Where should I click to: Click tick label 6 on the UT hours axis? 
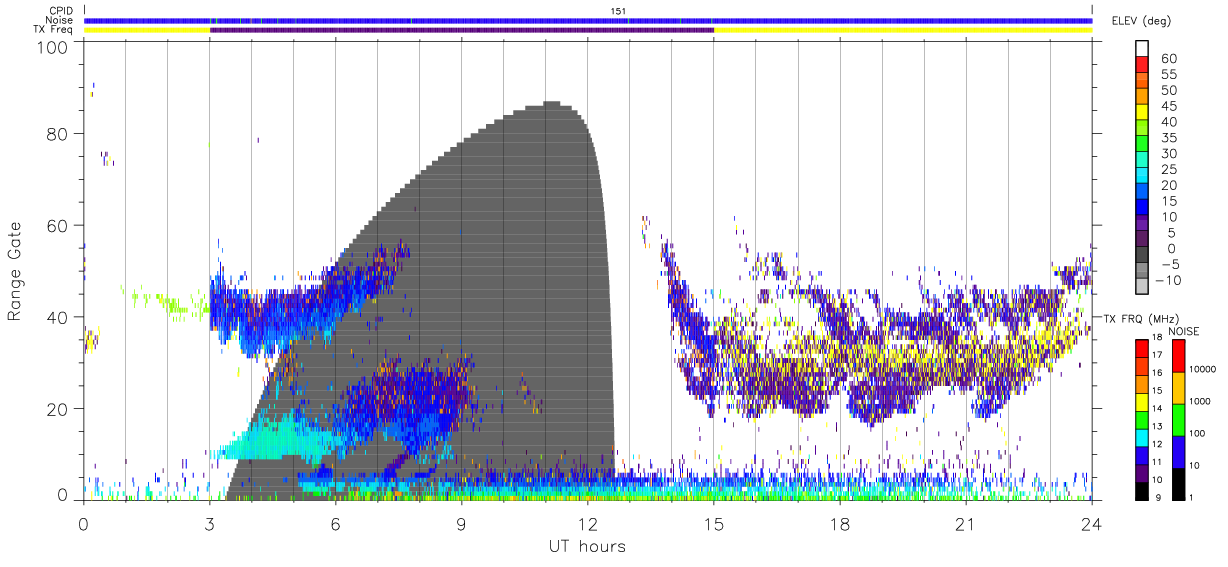coord(335,524)
